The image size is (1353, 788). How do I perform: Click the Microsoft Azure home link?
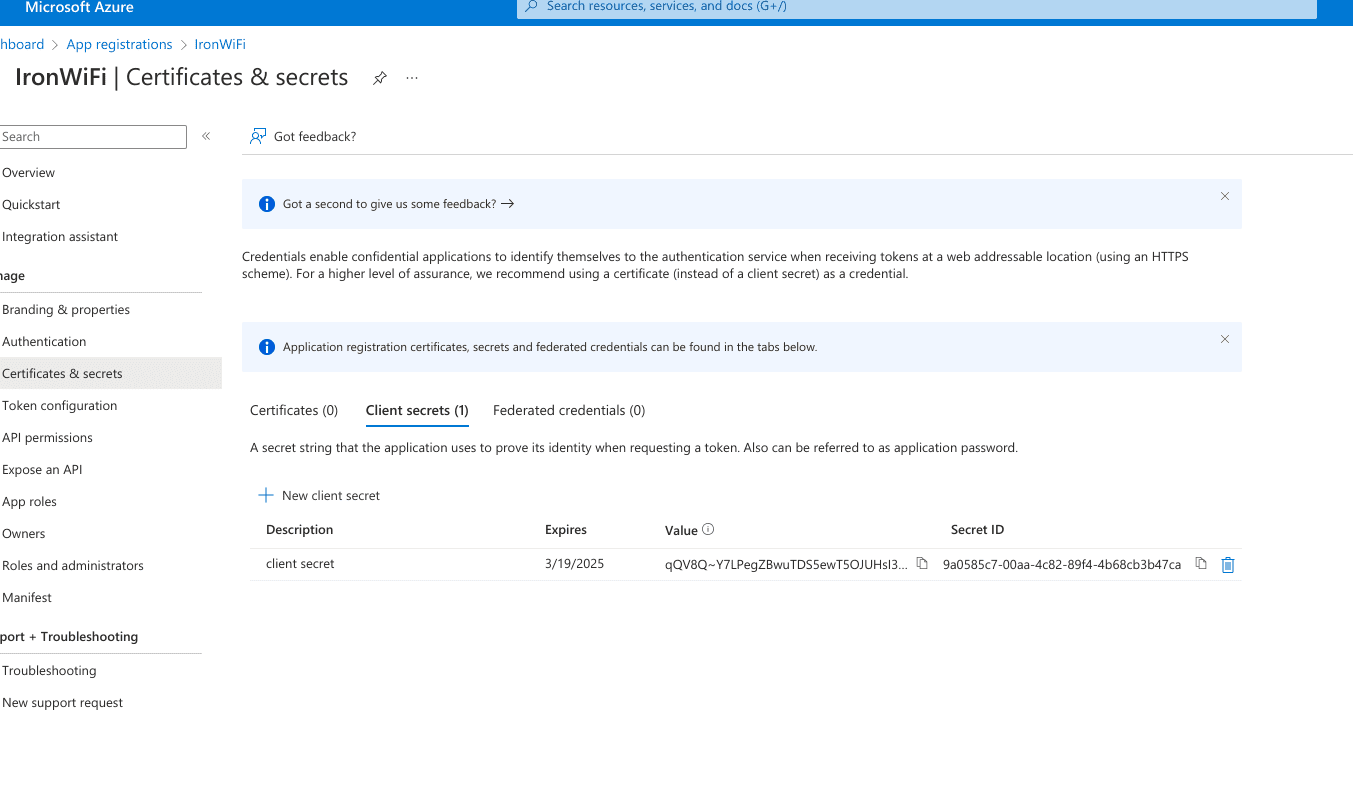79,7
